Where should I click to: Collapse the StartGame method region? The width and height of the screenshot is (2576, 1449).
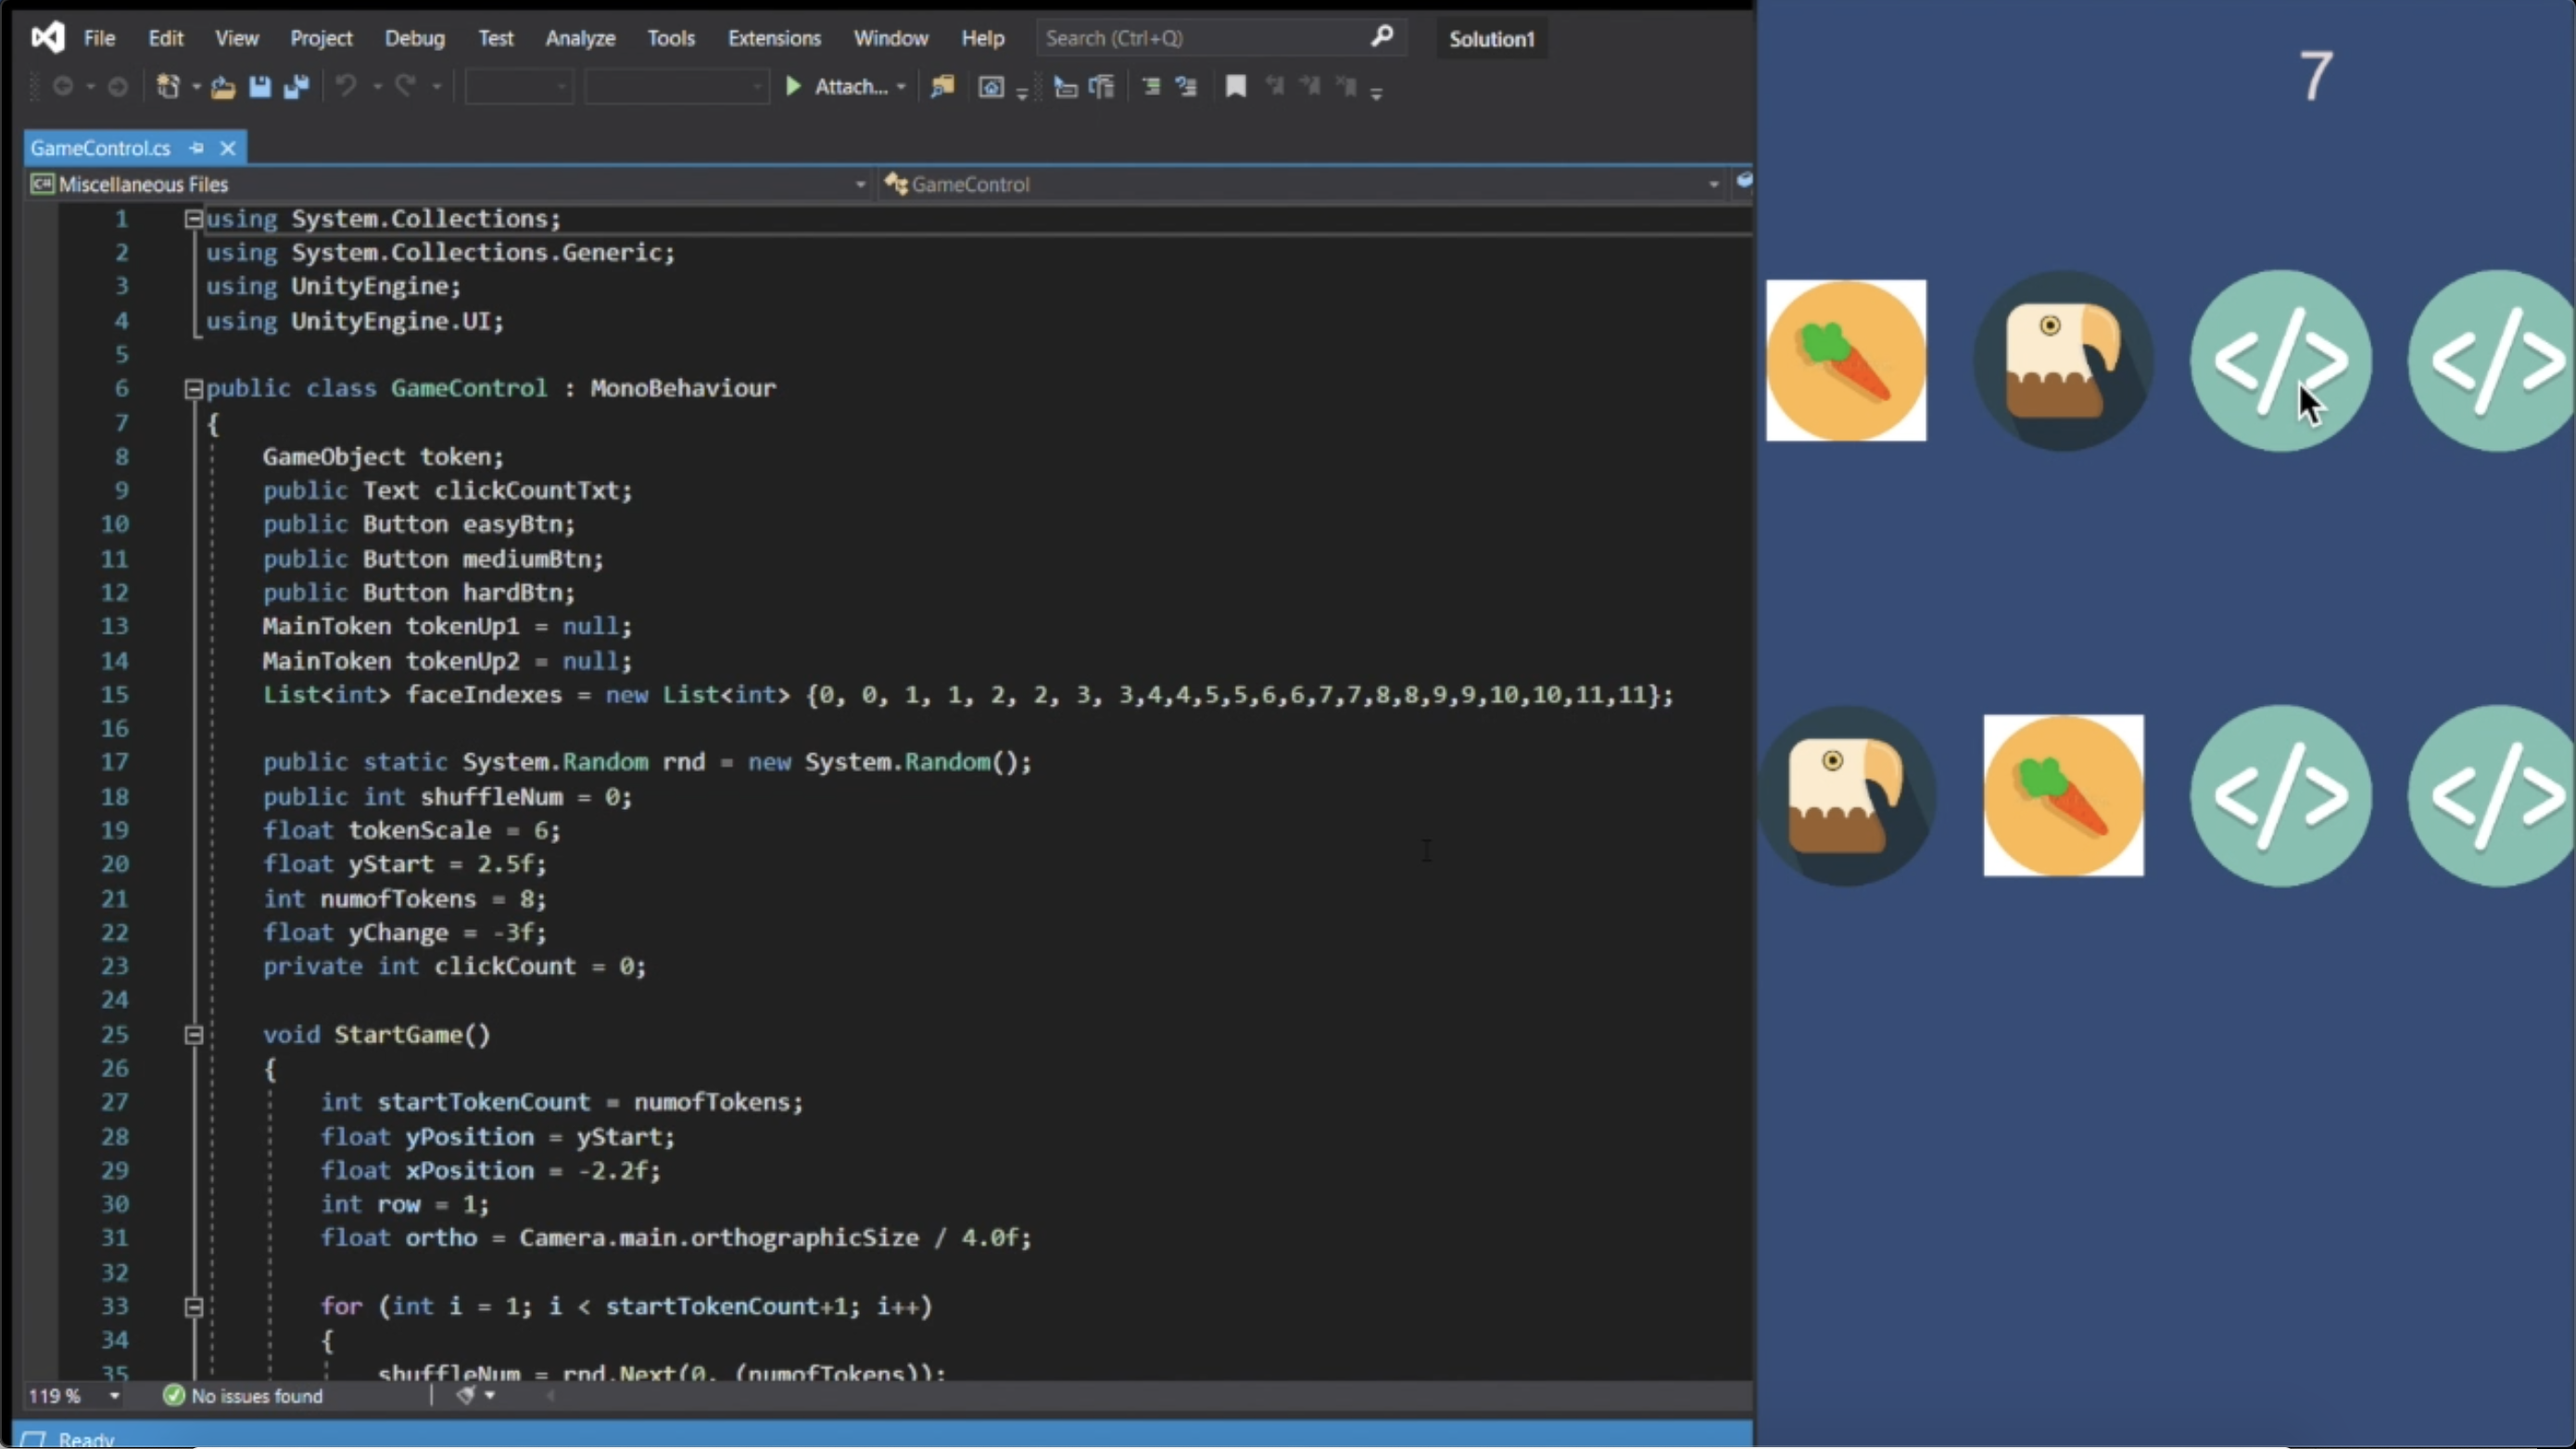[194, 1035]
